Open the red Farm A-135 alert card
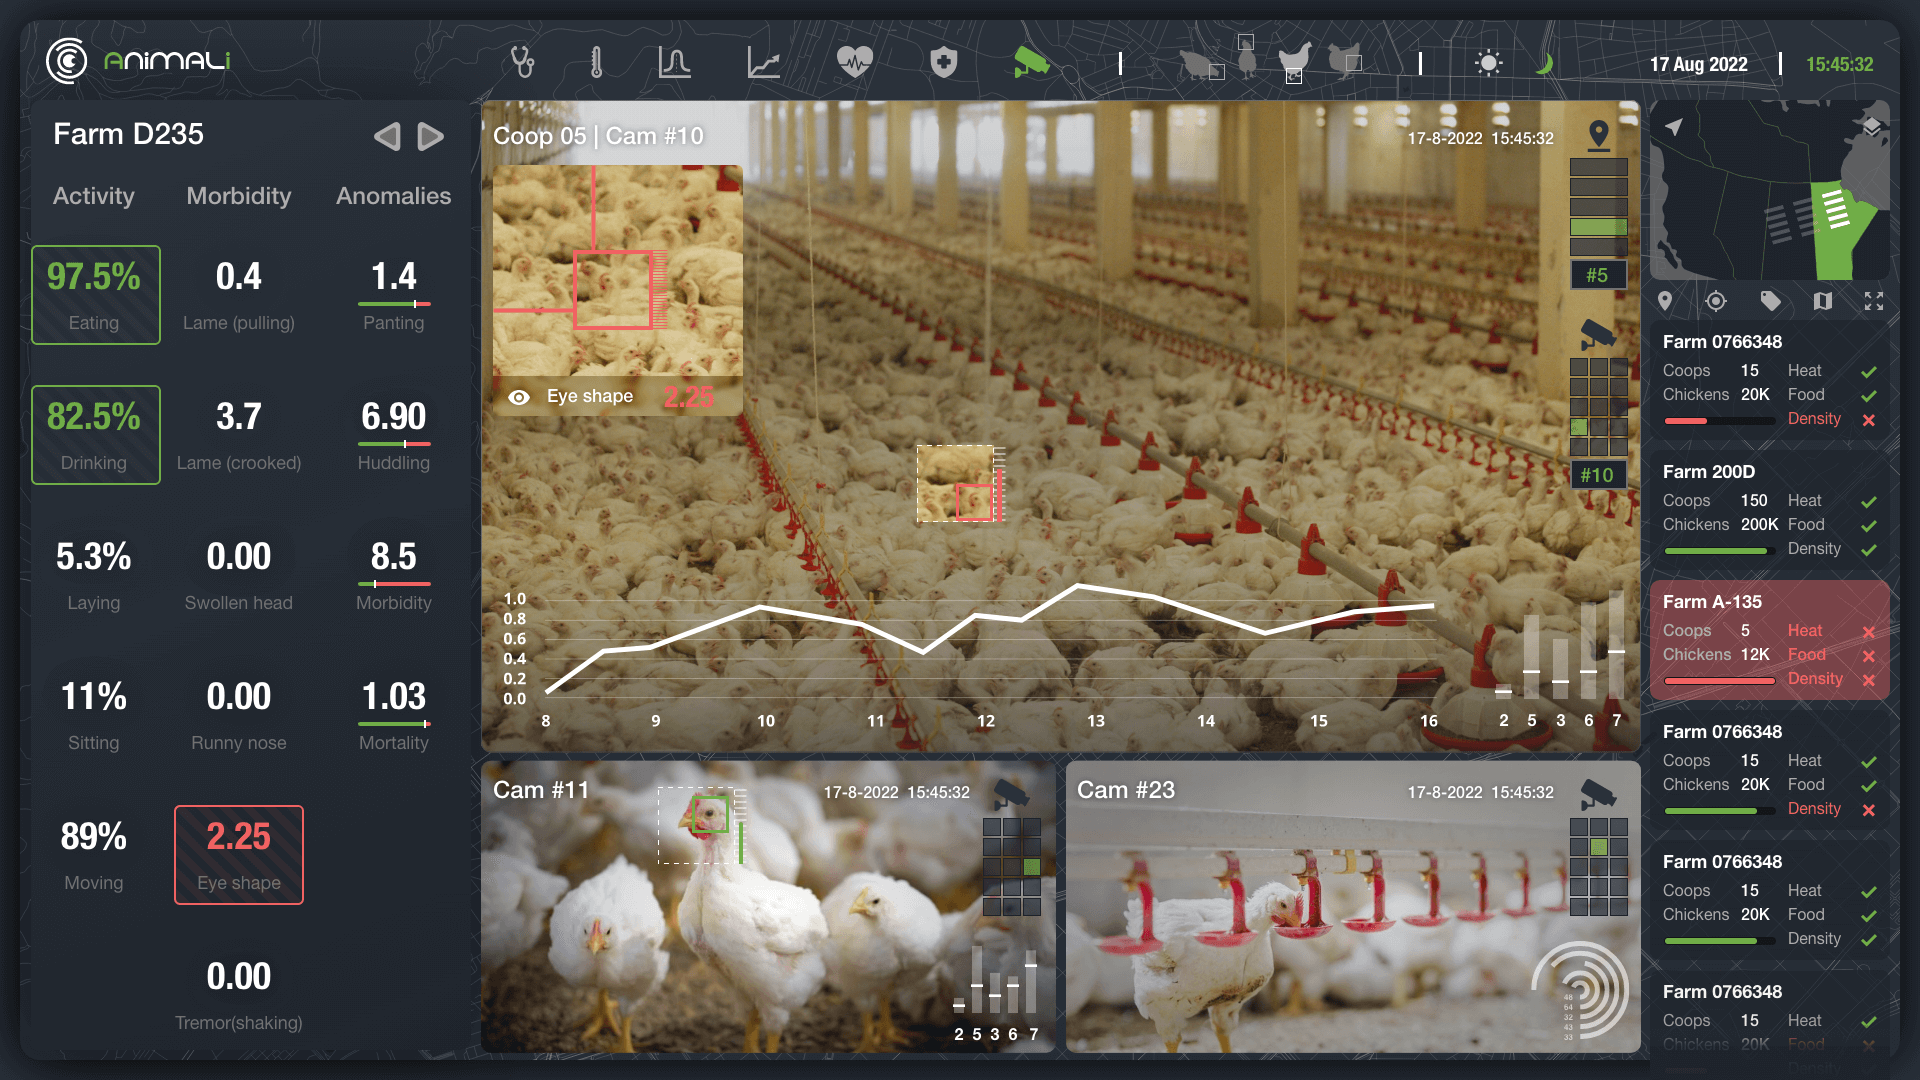Screen dimensions: 1920x1080 (x=1769, y=640)
